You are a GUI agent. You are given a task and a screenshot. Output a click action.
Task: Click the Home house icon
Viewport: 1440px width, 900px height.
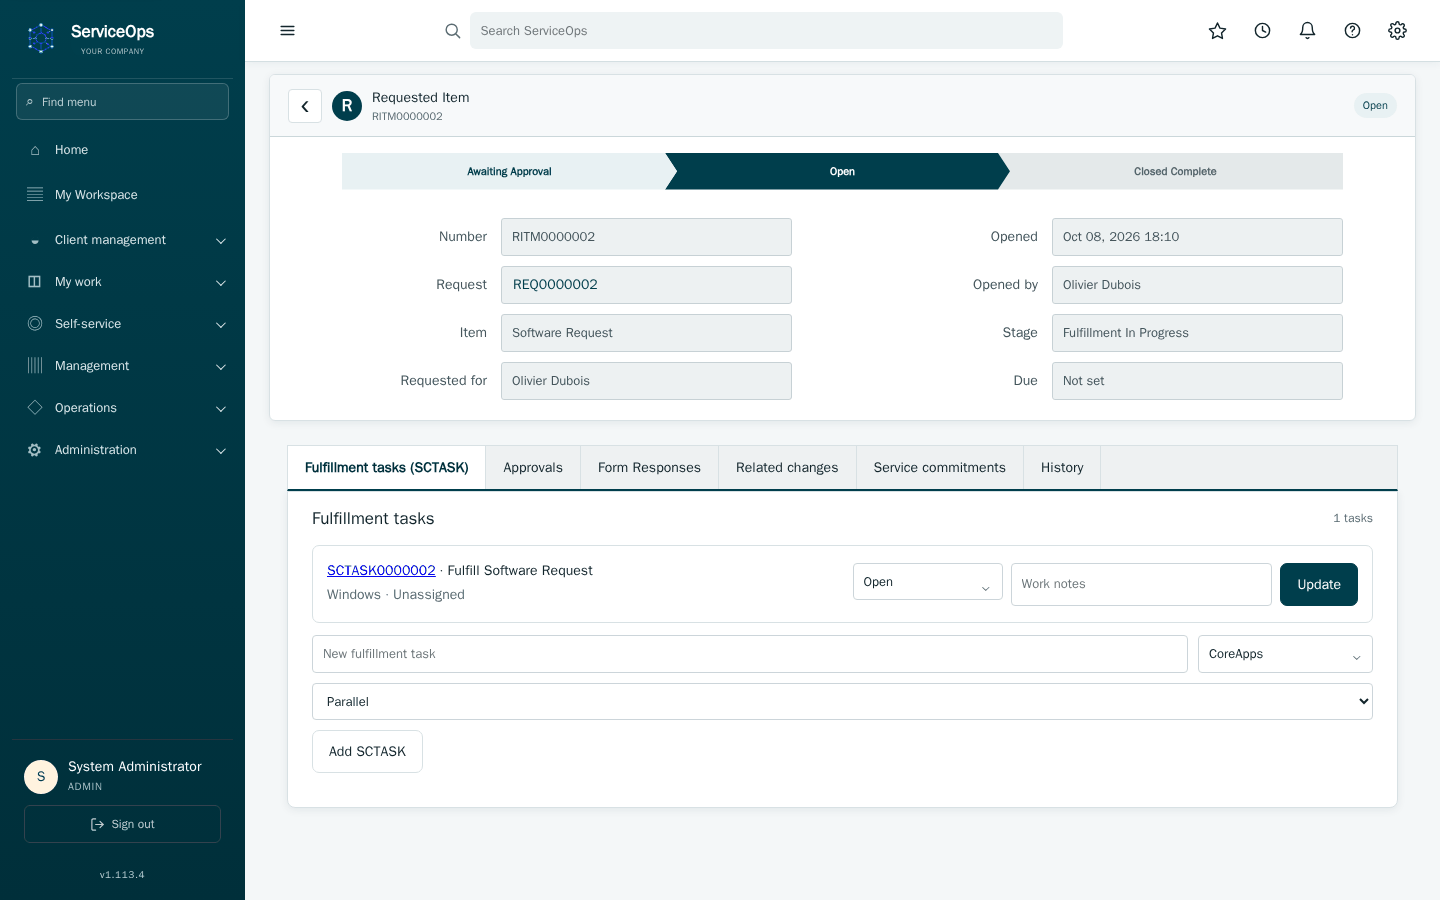point(35,150)
